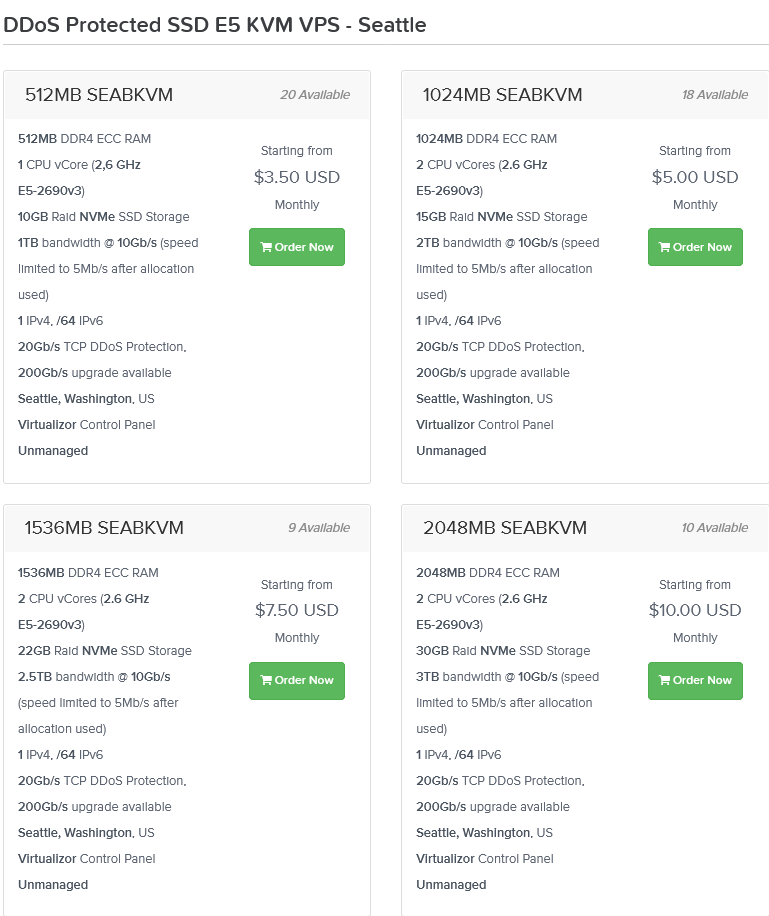The image size is (769, 916).
Task: Click the $5.00 USD price
Action: 695,177
